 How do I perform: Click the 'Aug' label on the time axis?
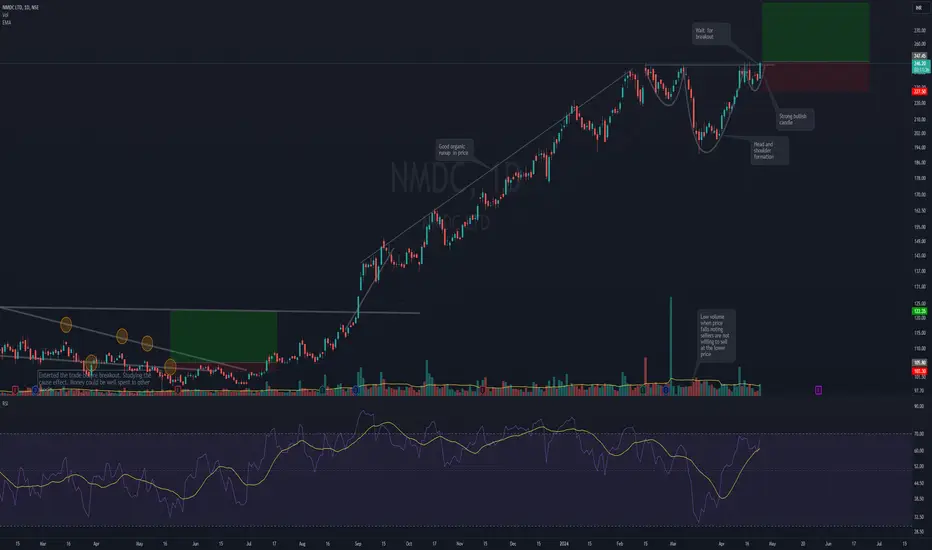point(302,543)
